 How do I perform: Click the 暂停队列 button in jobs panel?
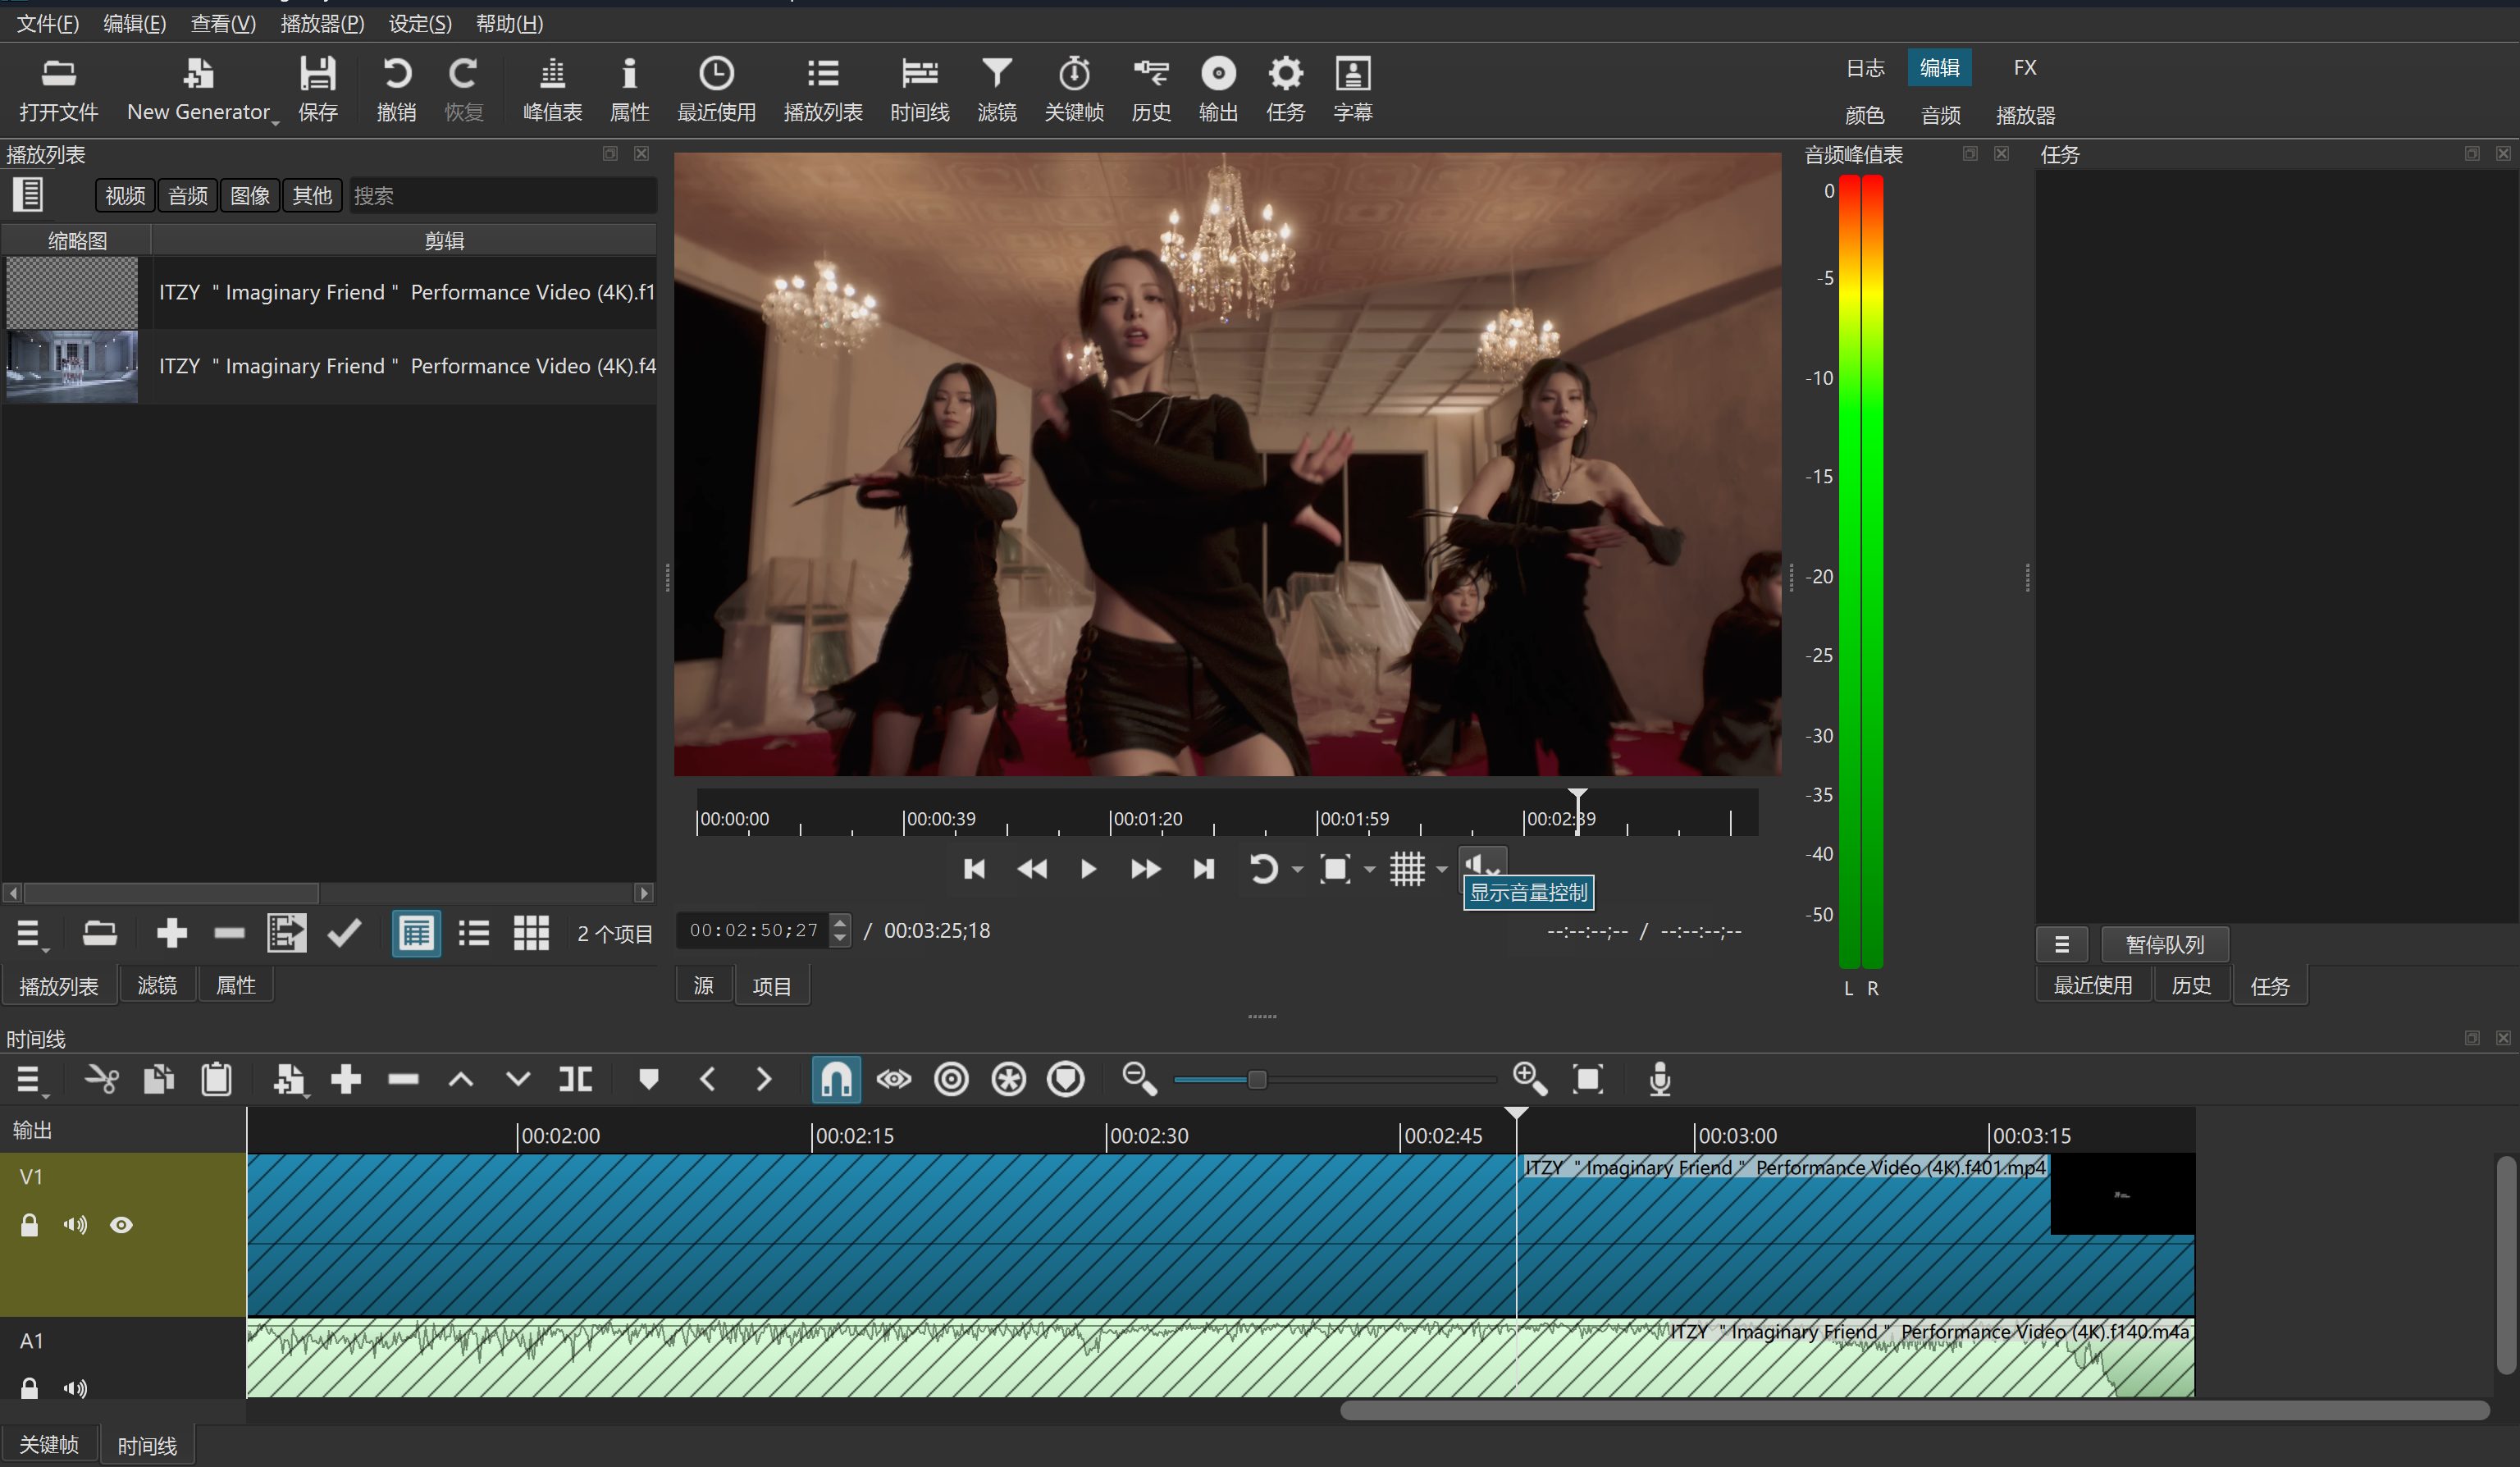[x=2164, y=944]
